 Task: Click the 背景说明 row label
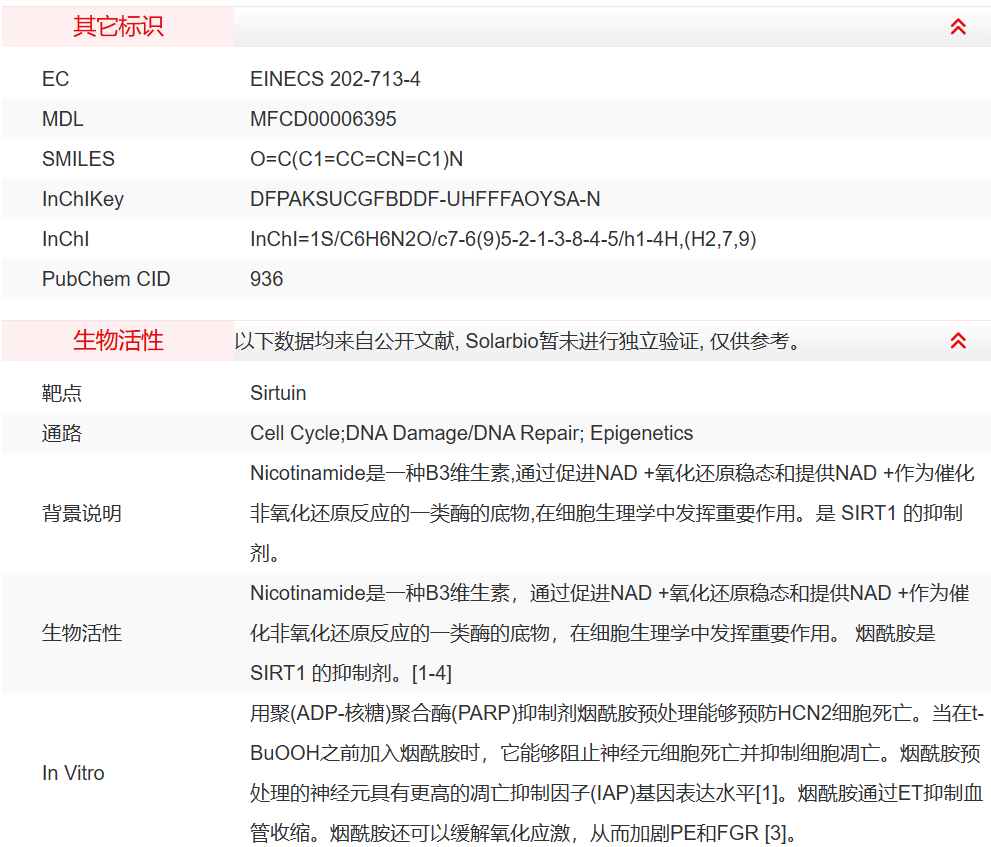tap(82, 513)
